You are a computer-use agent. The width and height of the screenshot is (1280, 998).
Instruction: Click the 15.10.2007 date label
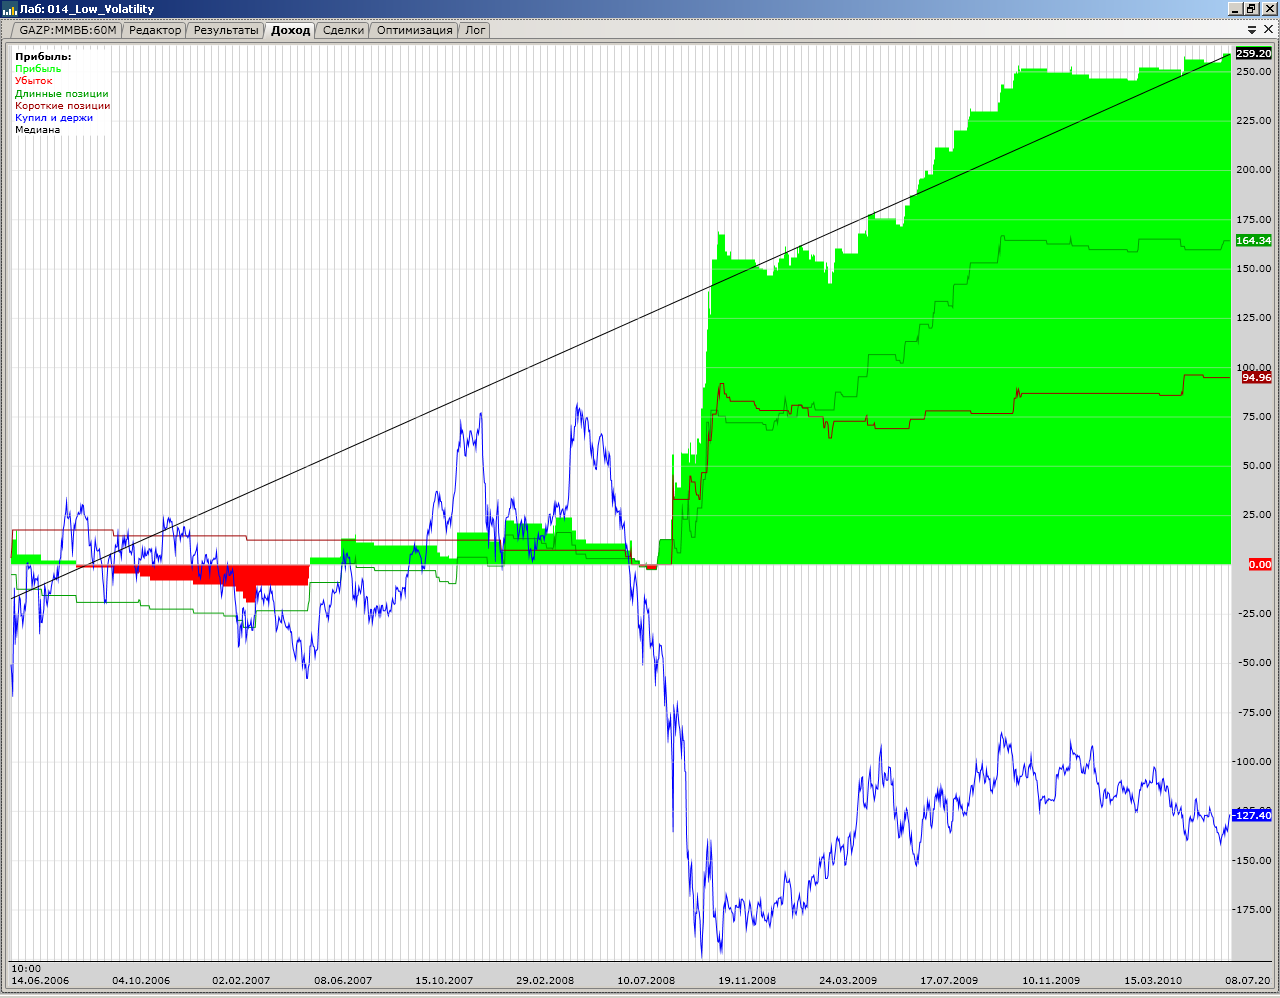click(444, 981)
